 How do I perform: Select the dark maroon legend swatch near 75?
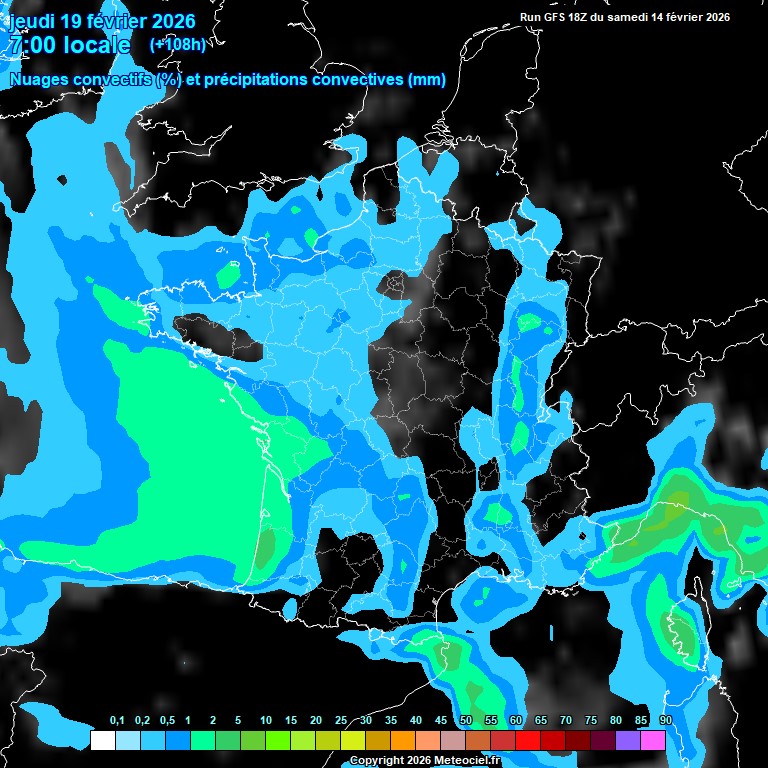point(577,740)
